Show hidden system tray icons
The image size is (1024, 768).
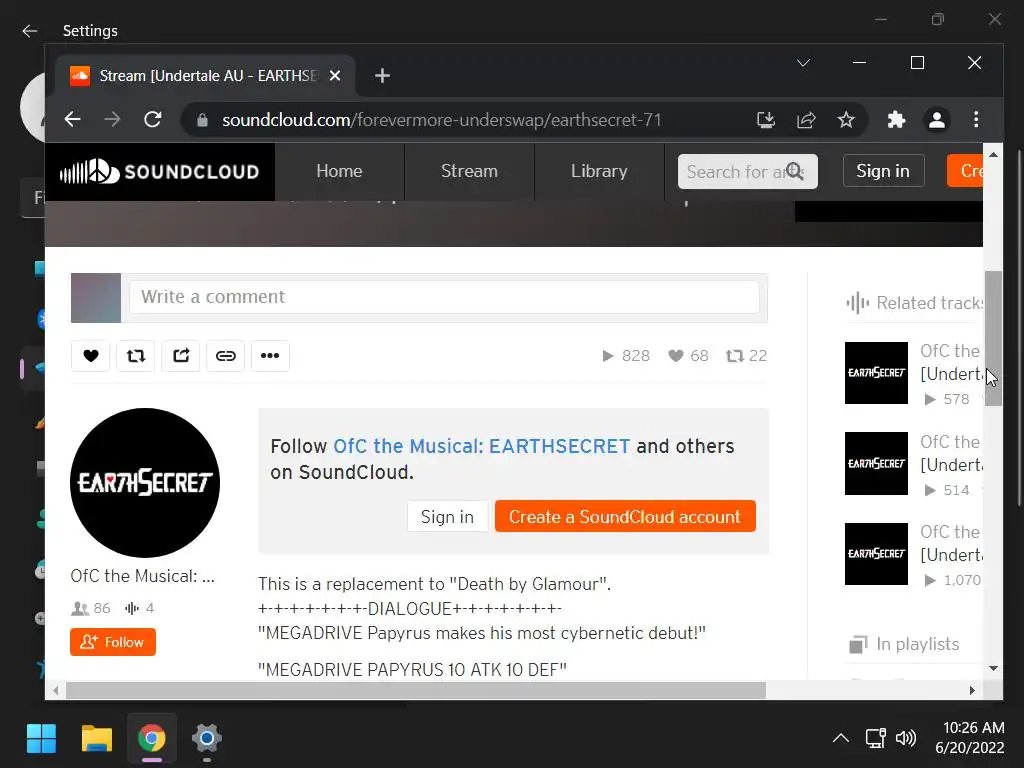[x=841, y=739]
